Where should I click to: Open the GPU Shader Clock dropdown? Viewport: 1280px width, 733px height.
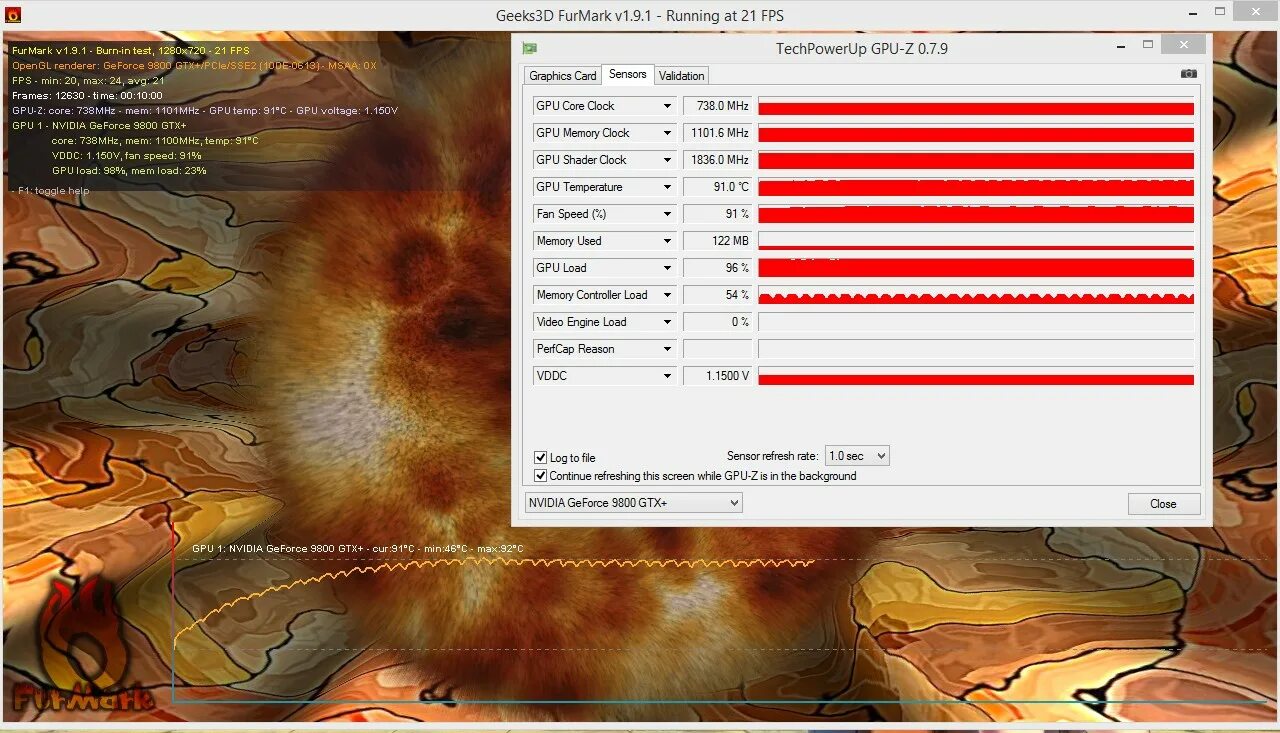pos(667,160)
